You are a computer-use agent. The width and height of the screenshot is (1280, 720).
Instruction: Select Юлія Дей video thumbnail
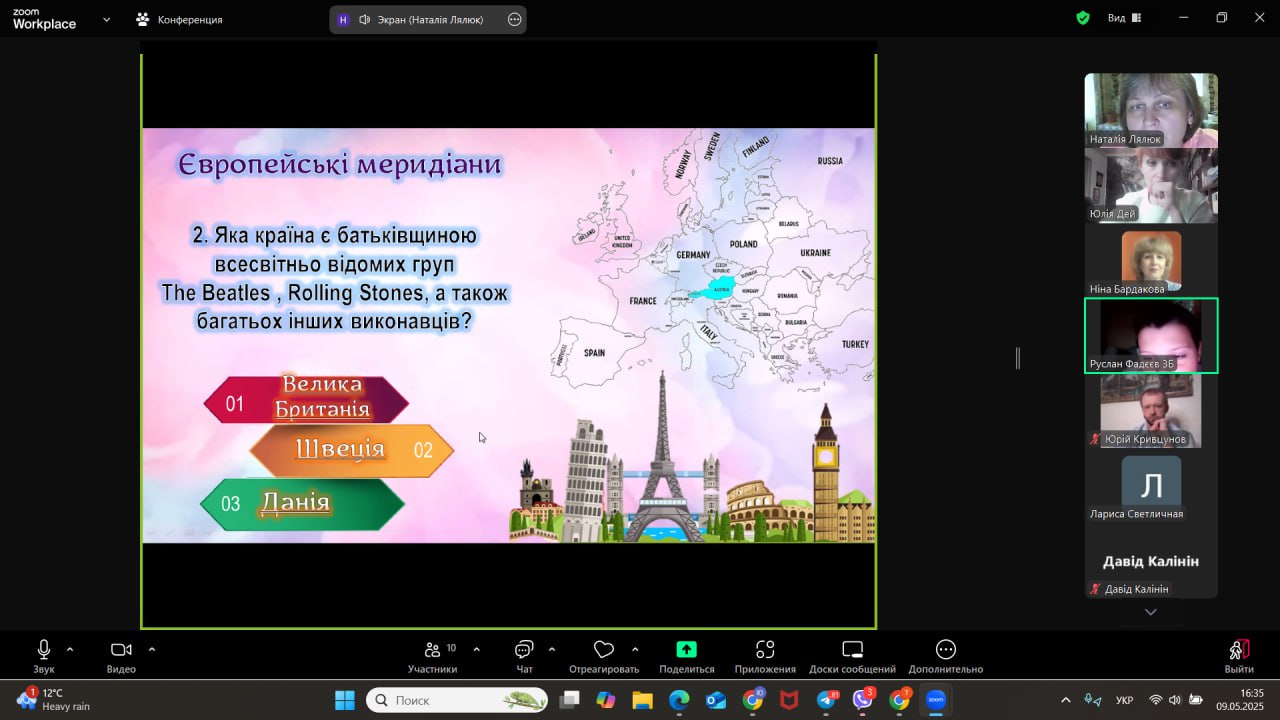[x=1151, y=185]
